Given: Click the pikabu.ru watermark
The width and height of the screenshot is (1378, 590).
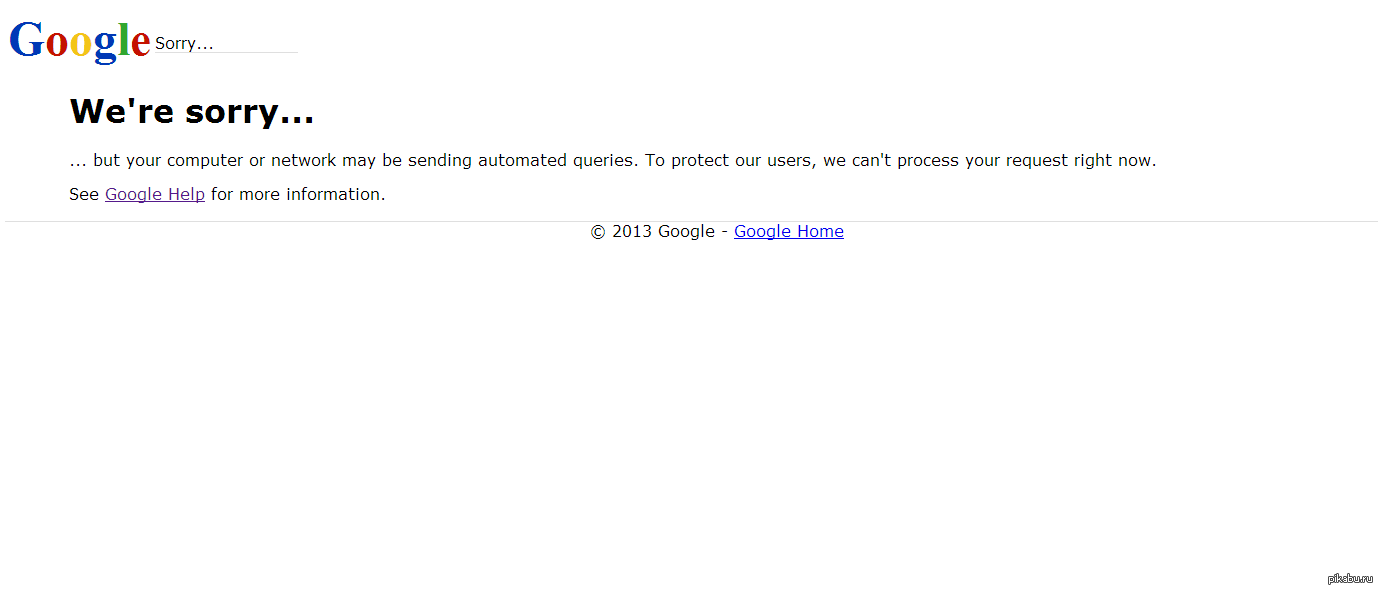Looking at the screenshot, I should coord(1349,578).
